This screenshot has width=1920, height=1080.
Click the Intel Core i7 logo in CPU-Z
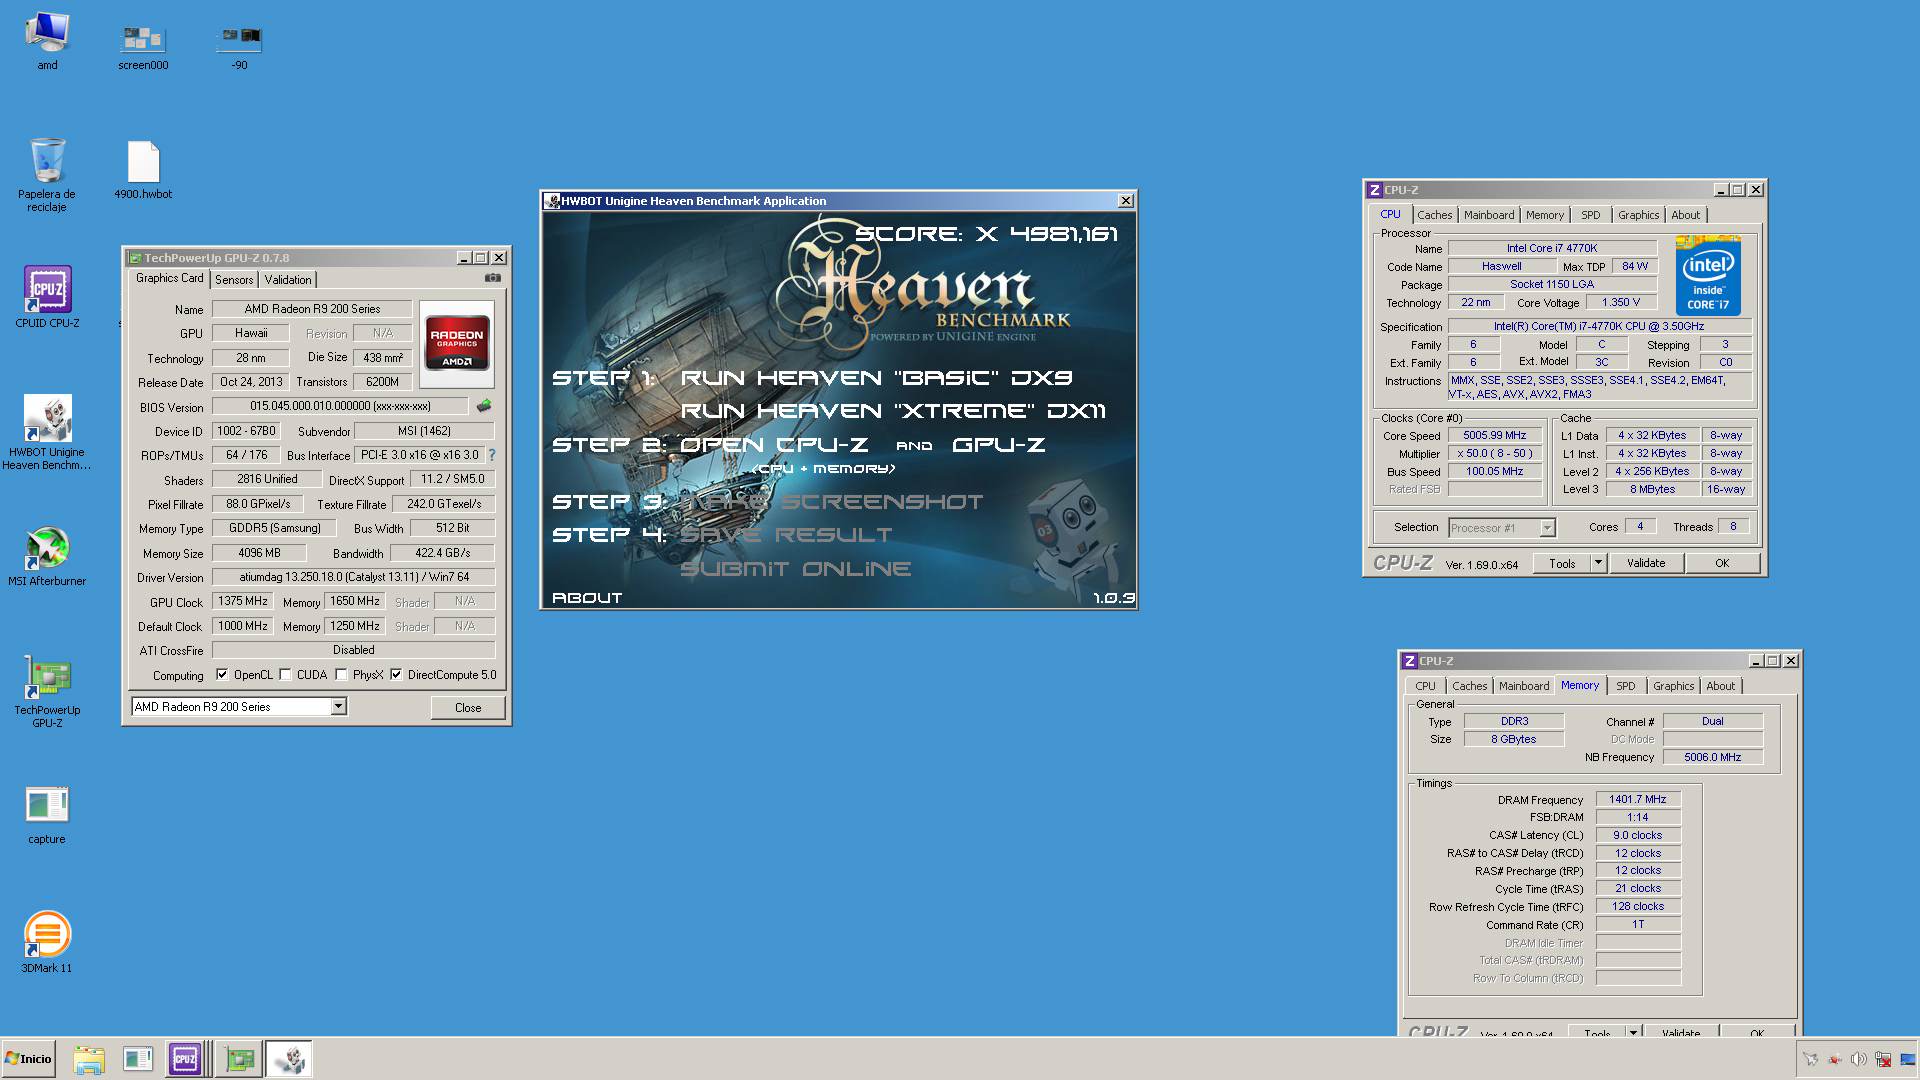(1708, 276)
